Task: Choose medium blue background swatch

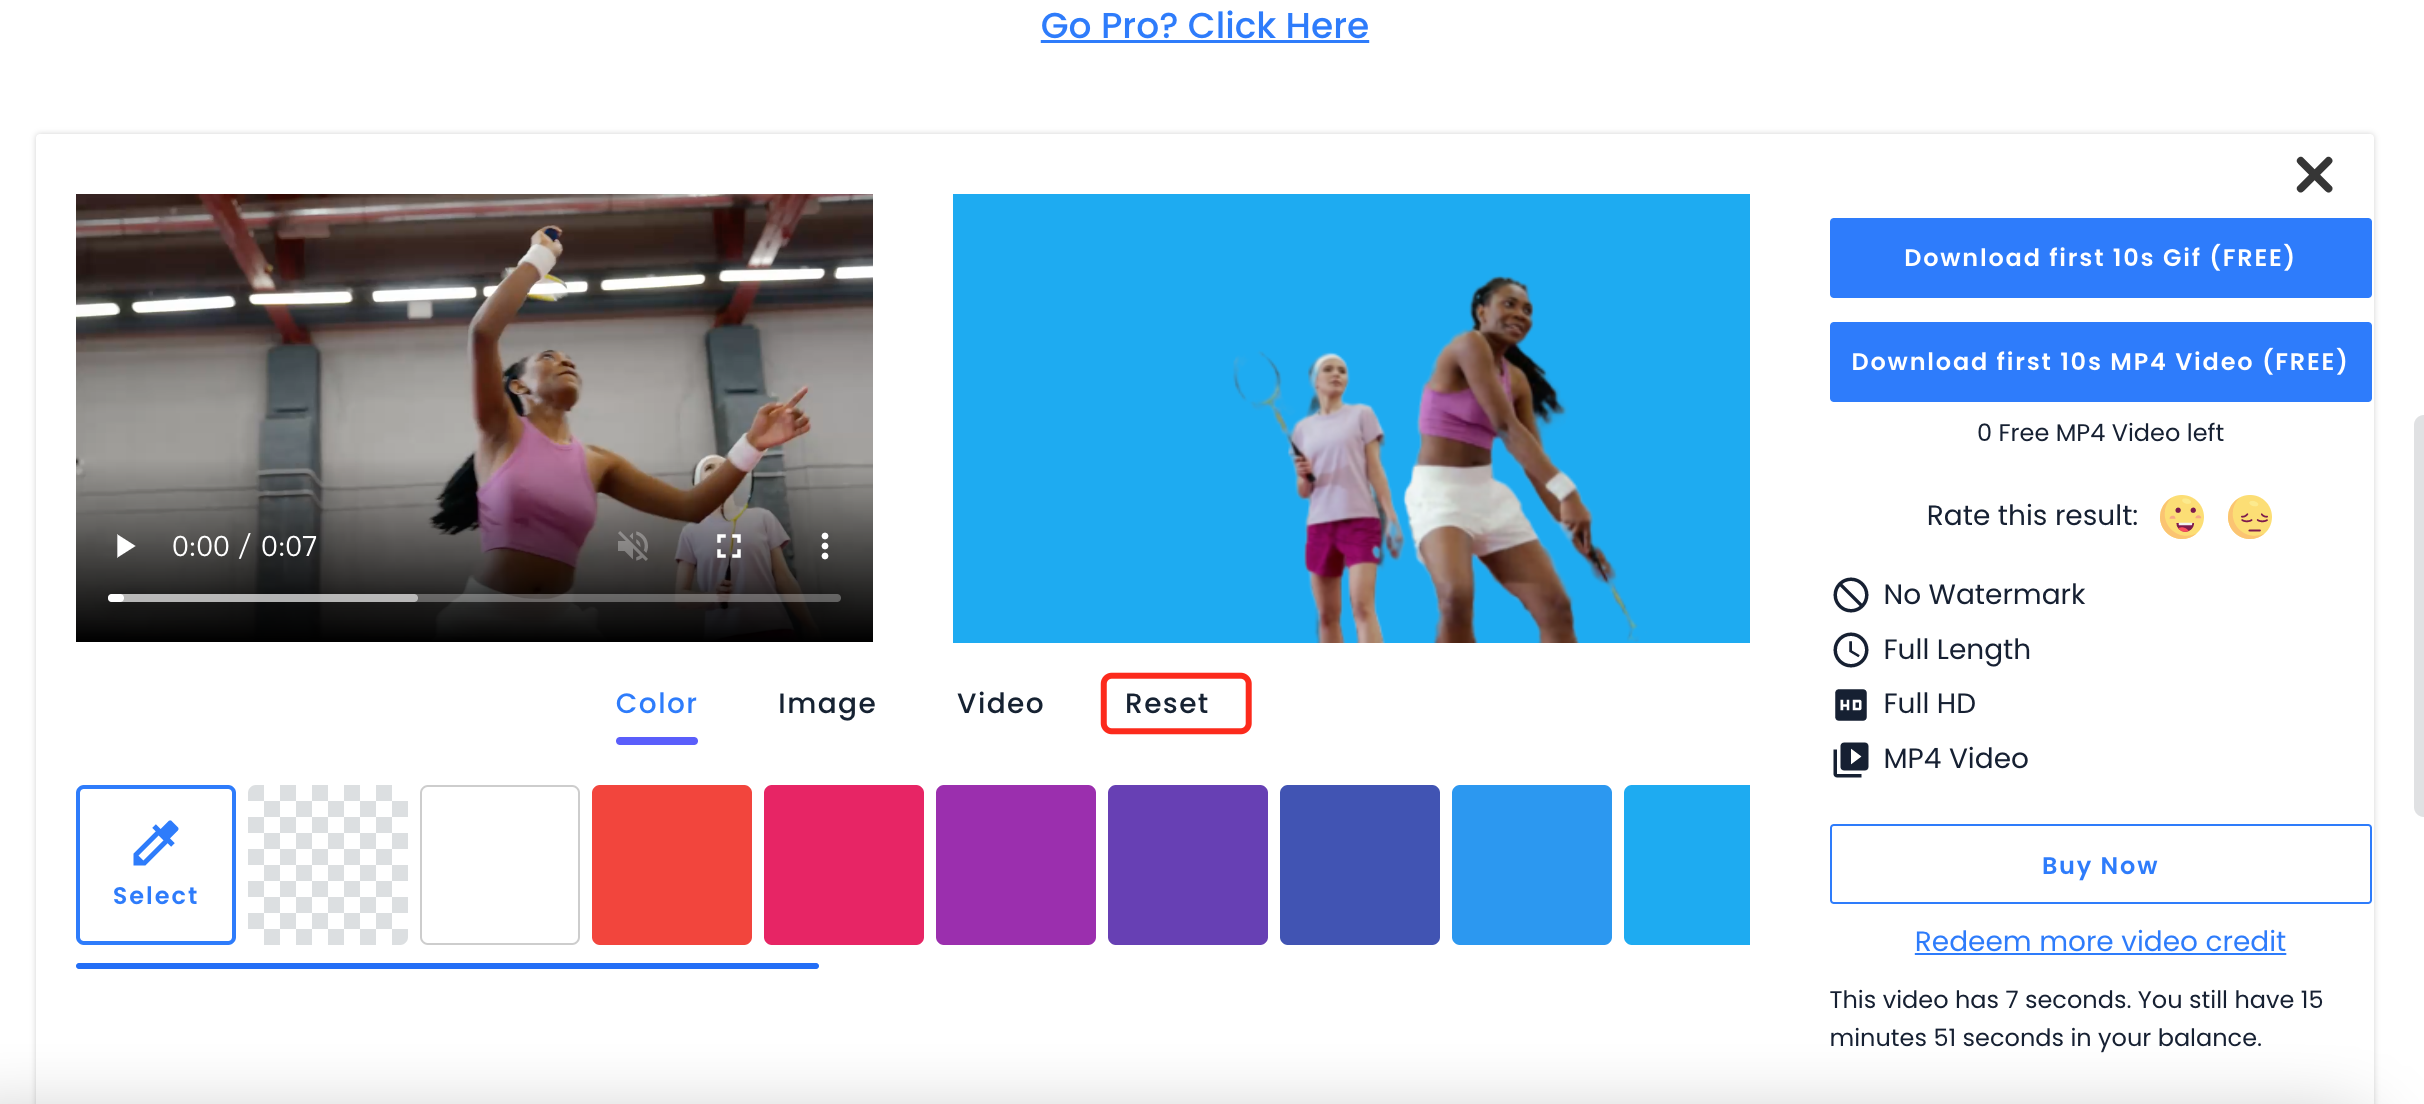Action: [1532, 865]
